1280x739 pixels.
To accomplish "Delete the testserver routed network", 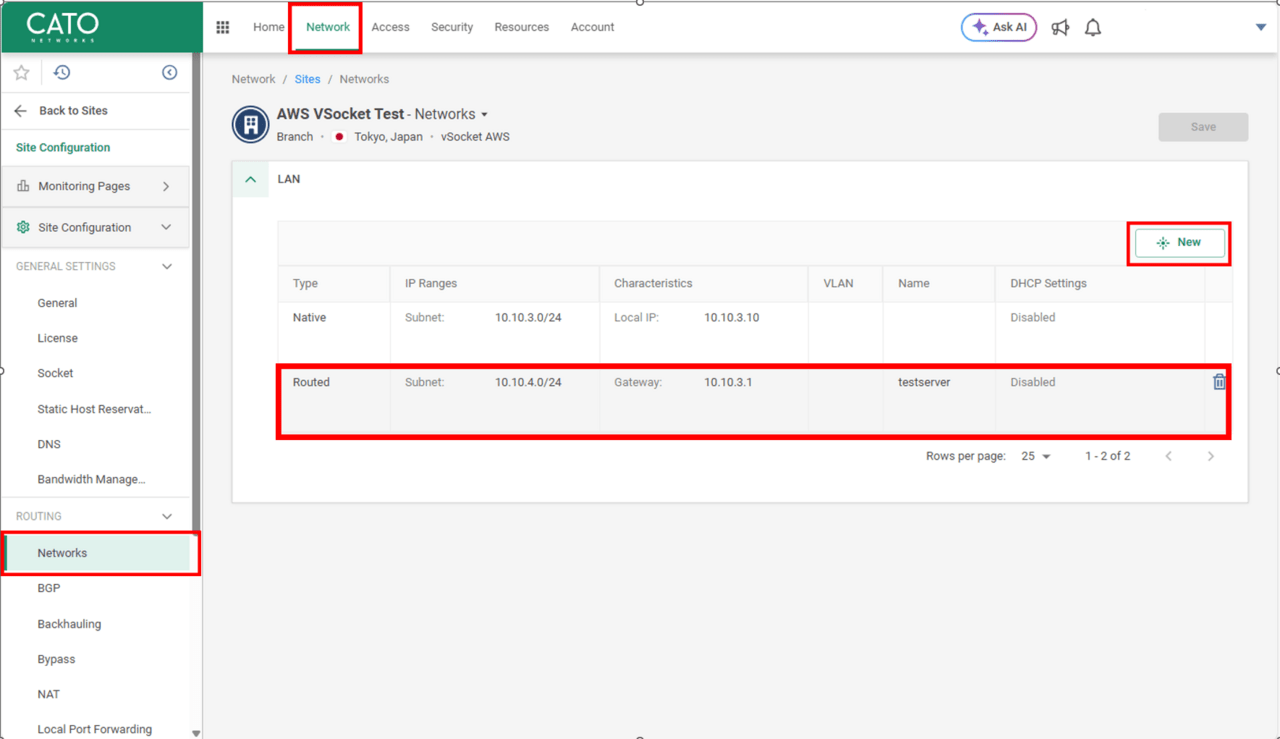I will click(x=1219, y=382).
